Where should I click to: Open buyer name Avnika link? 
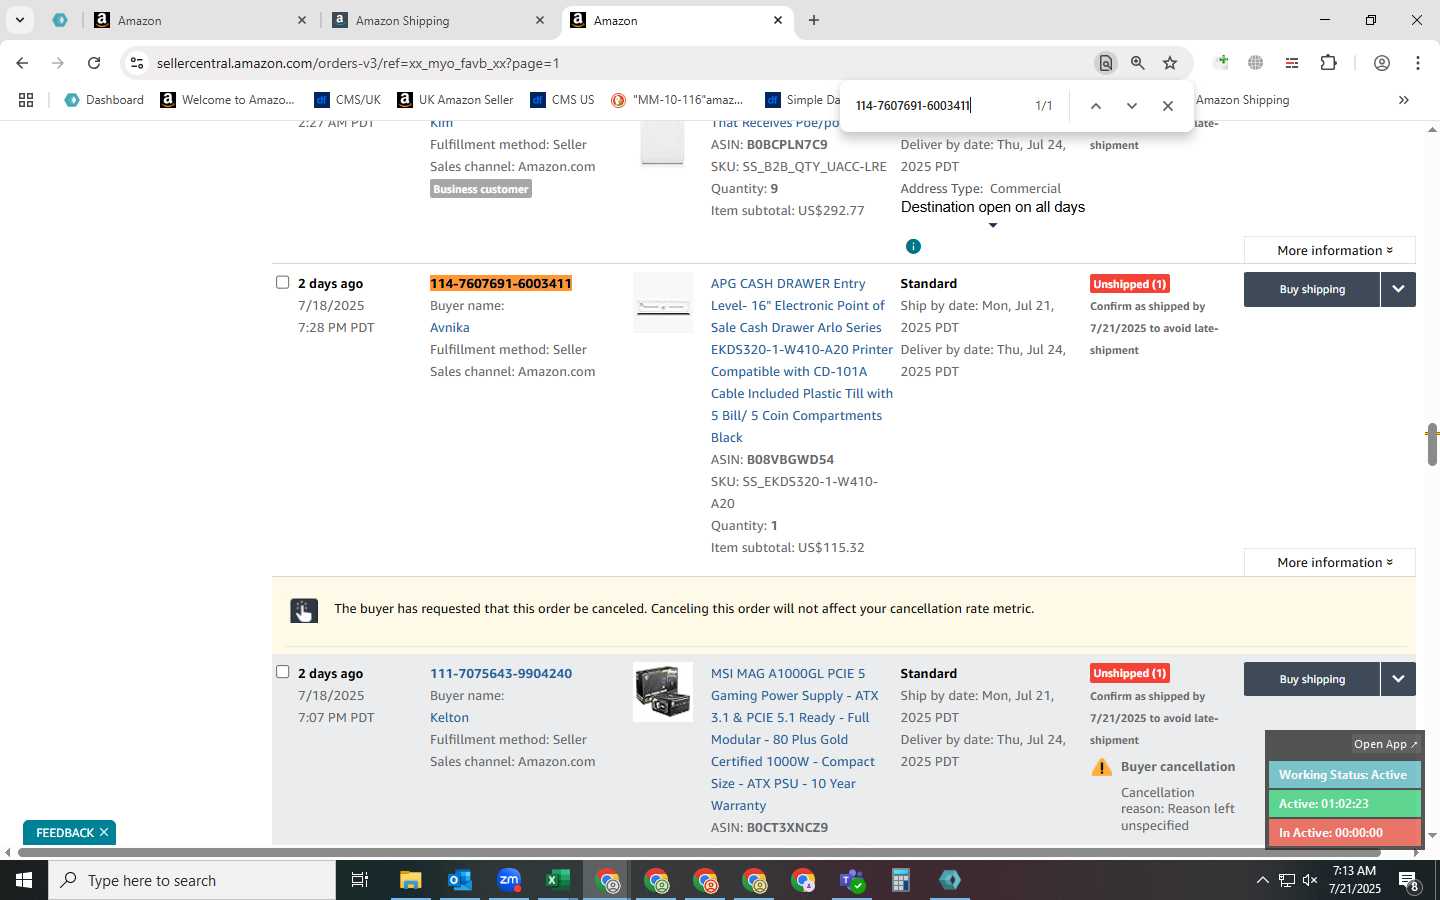coord(449,328)
